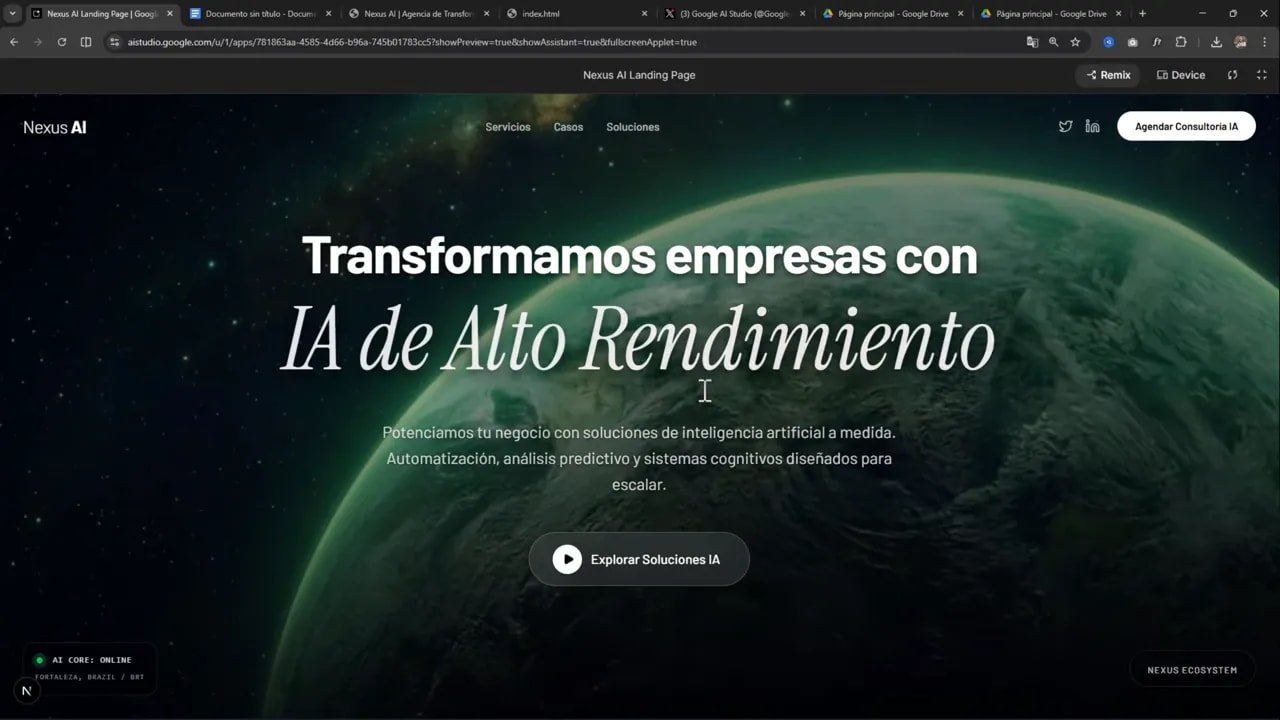The width and height of the screenshot is (1280, 720).
Task: Go forward in browser history
Action: 38,42
